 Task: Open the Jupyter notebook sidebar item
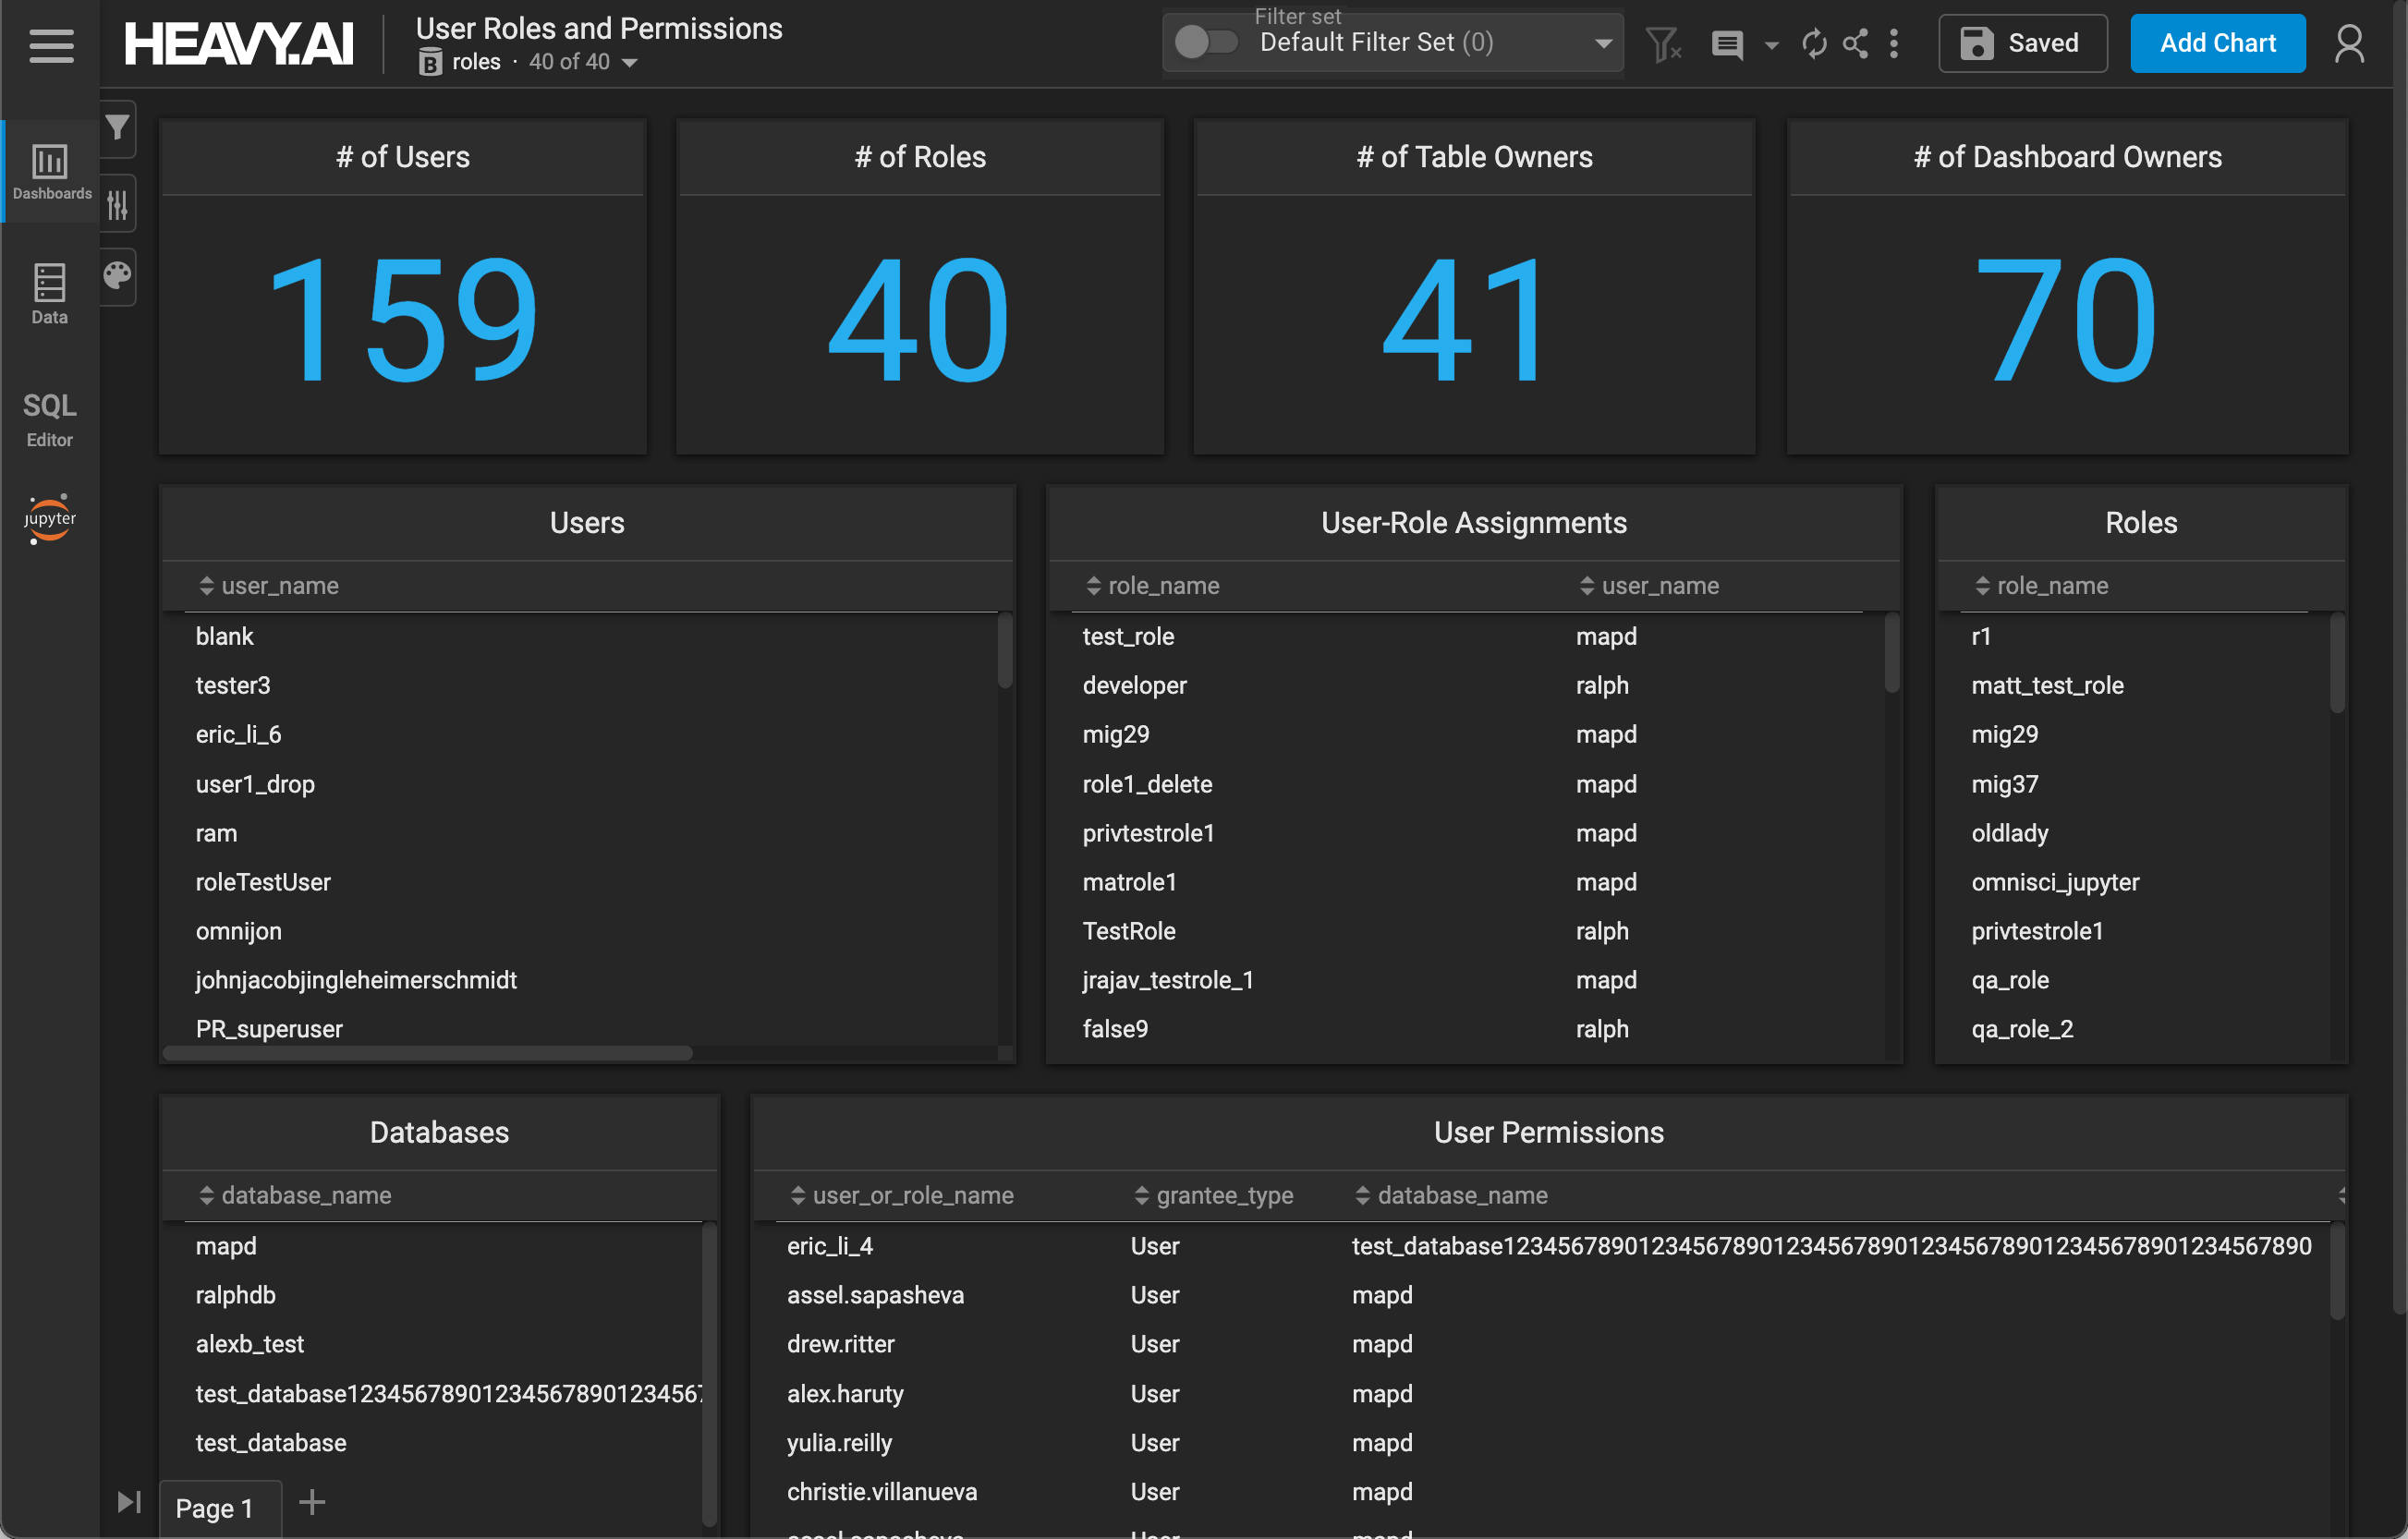pos(49,518)
